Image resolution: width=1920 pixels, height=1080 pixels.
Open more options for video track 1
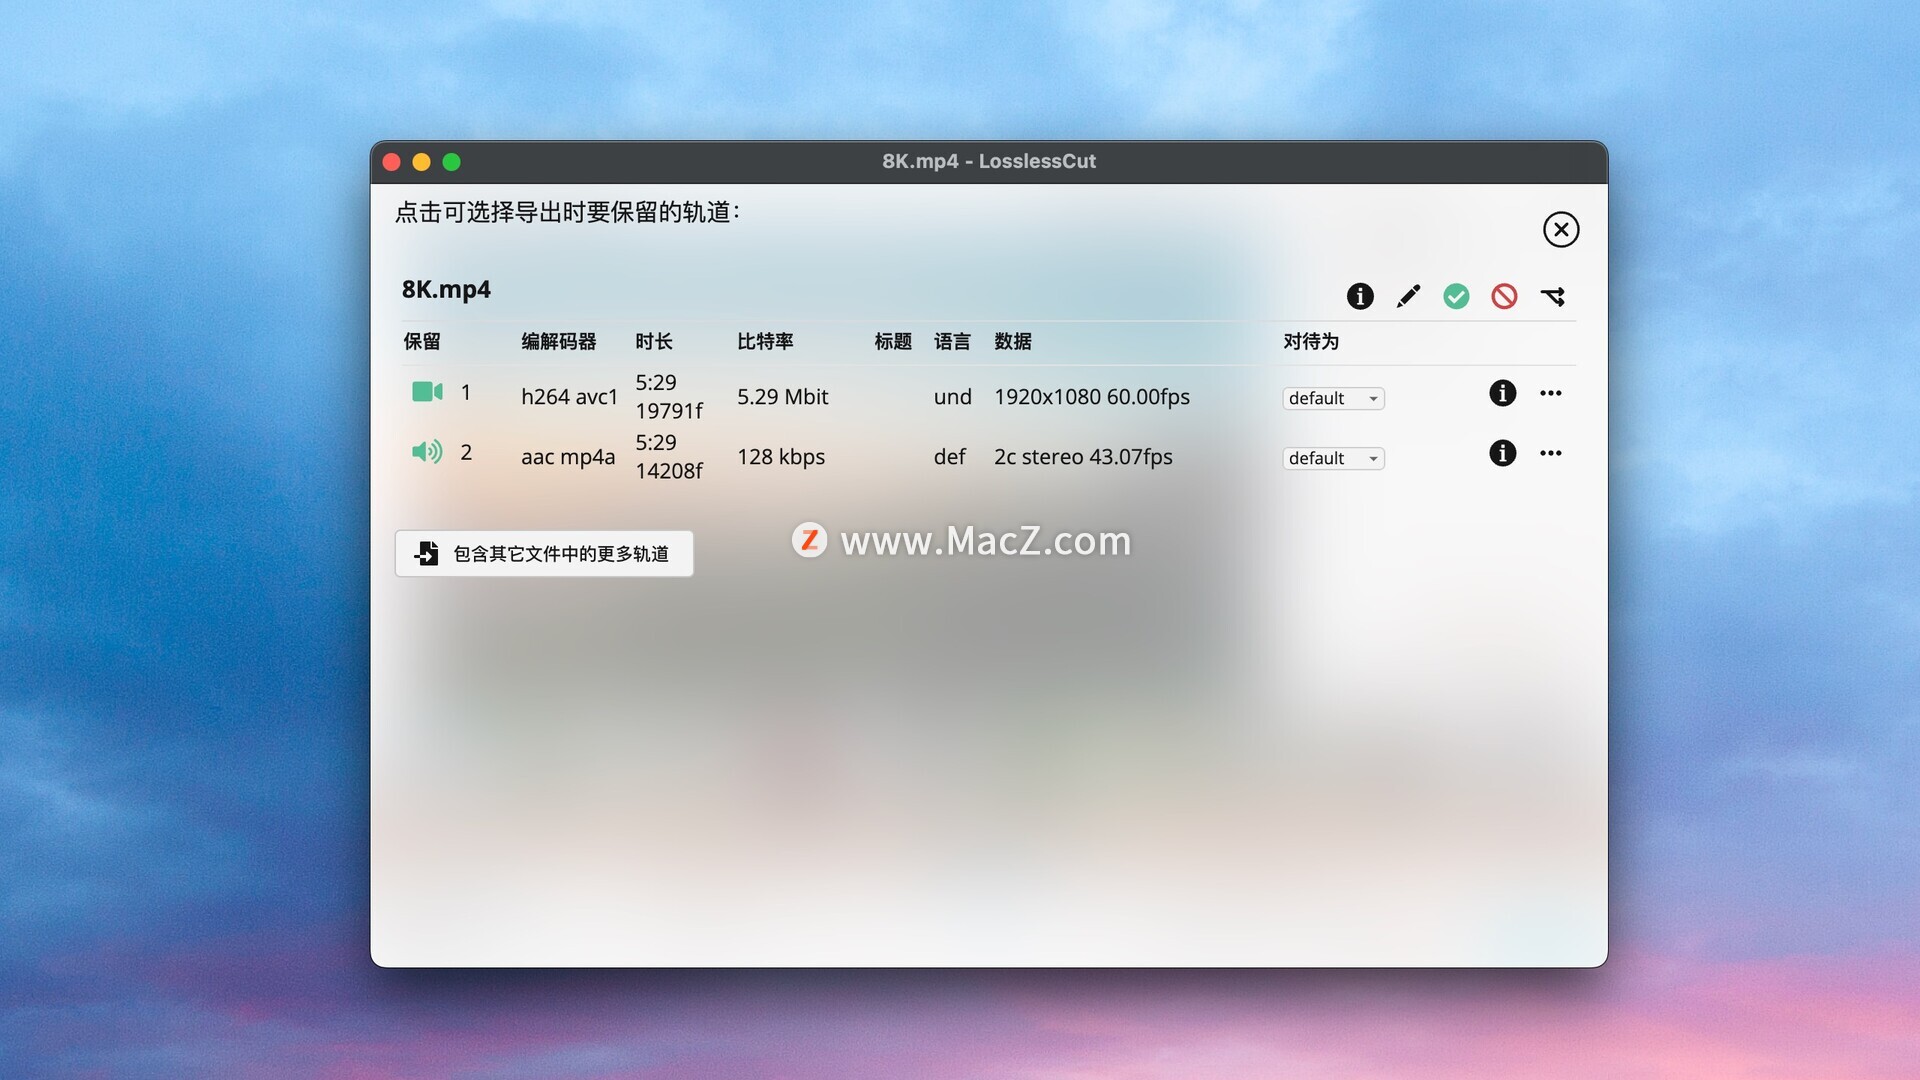[1550, 393]
